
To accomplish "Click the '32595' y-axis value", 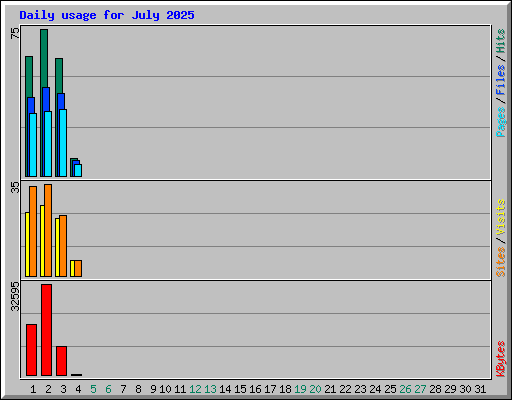I will coord(15,296).
